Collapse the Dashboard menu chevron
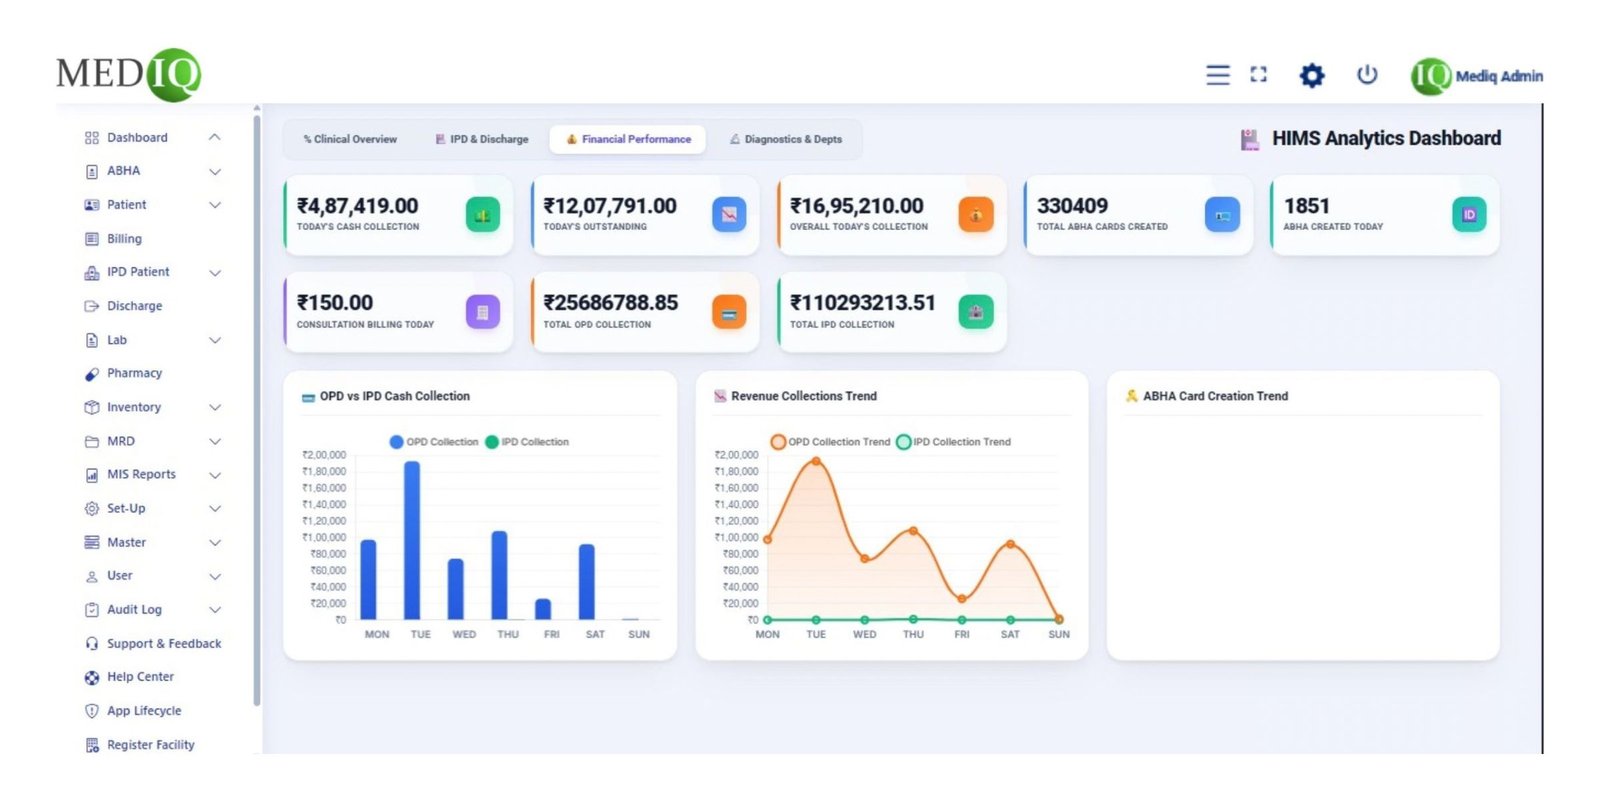1600x800 pixels. click(x=214, y=137)
